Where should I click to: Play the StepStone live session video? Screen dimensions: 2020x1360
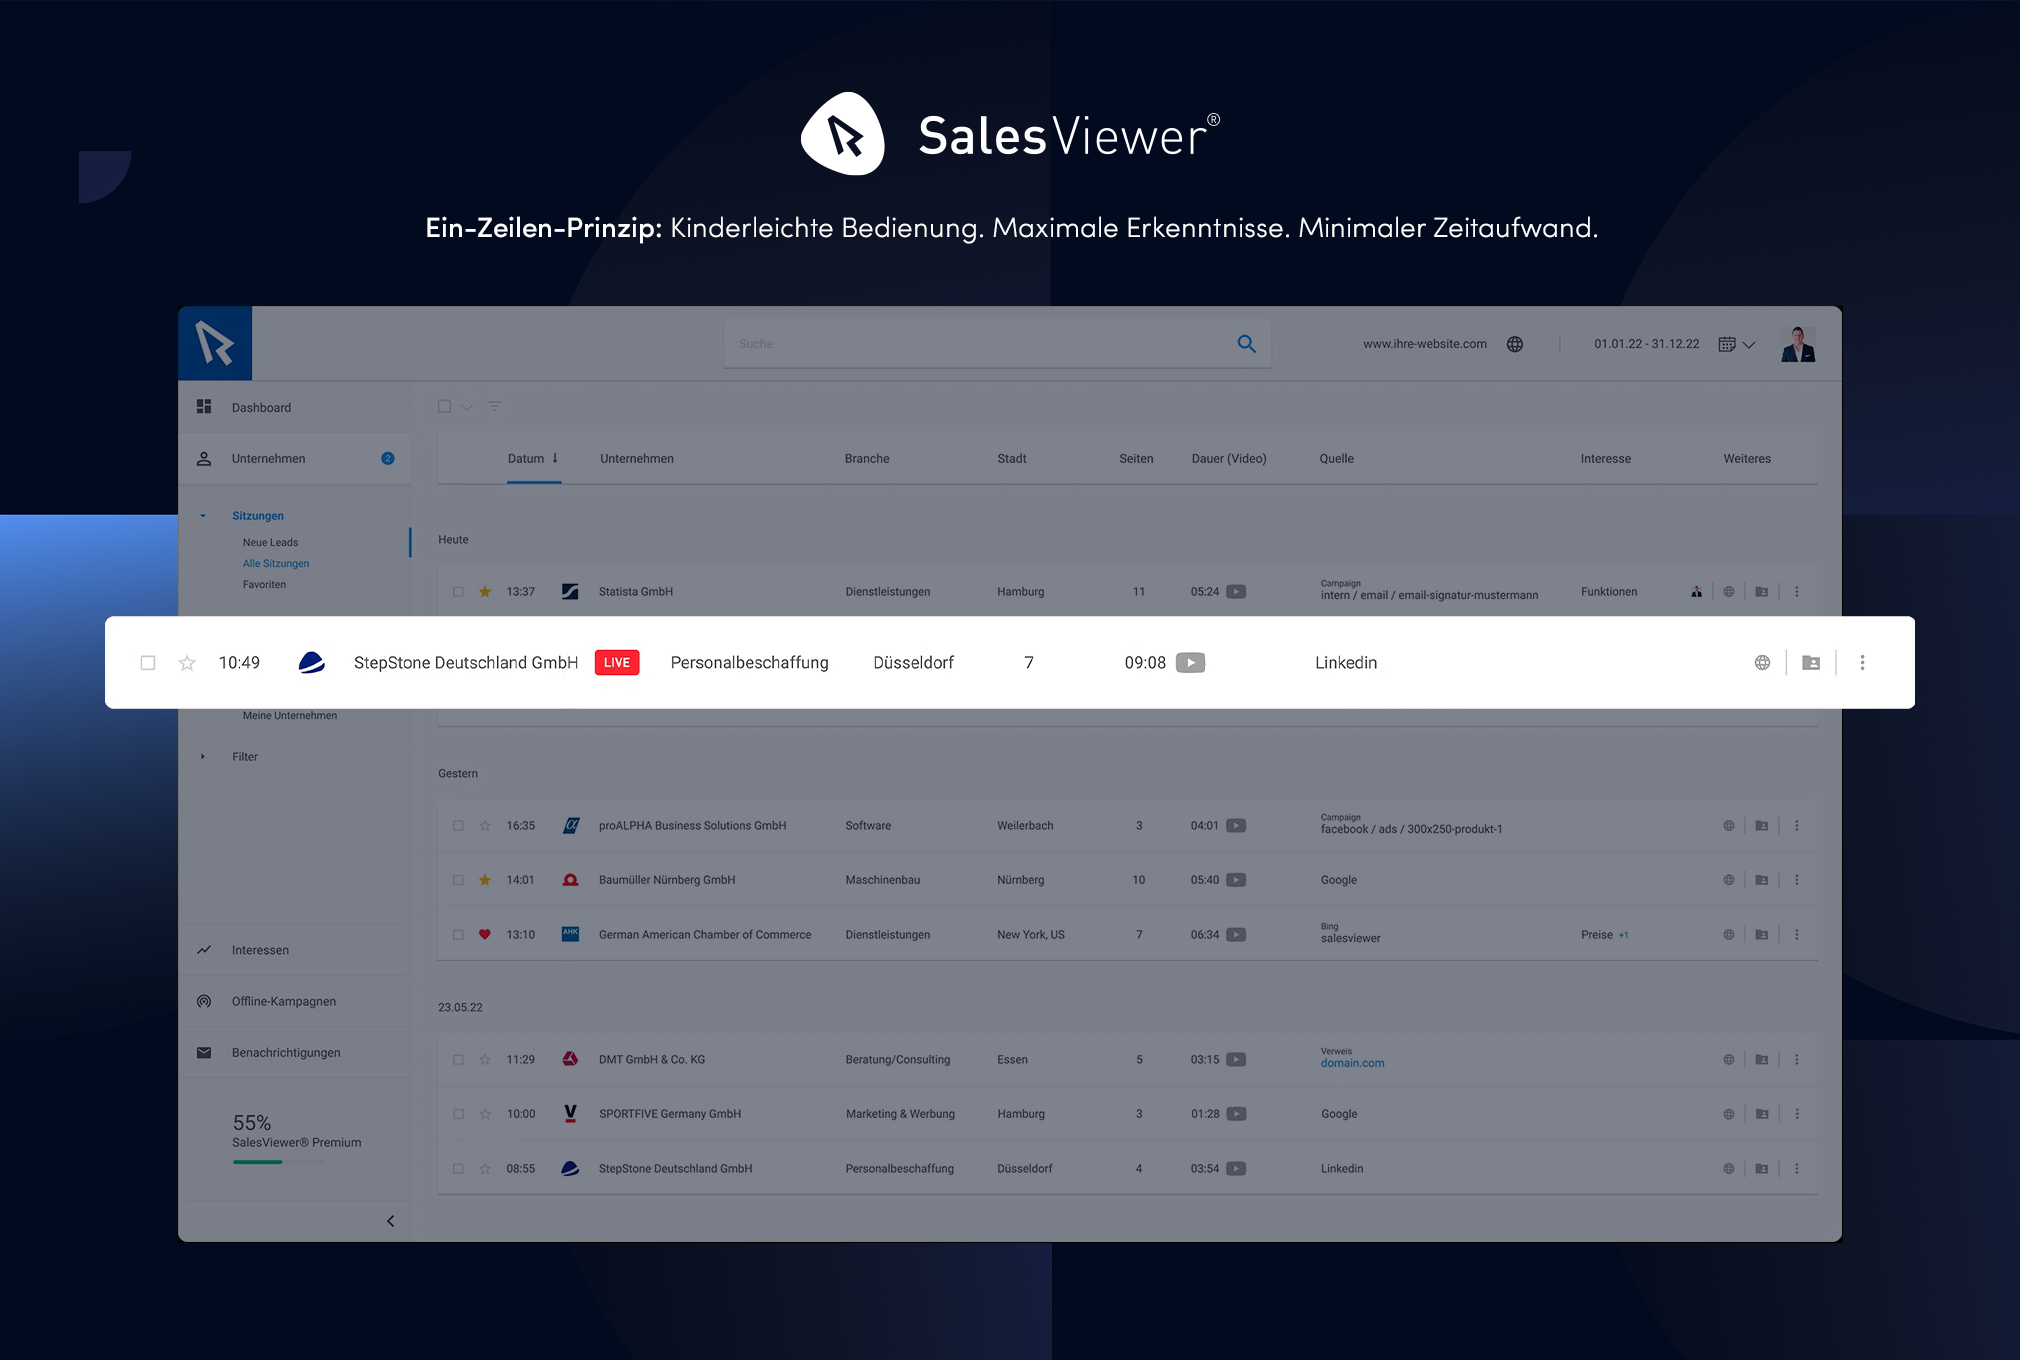(x=1190, y=663)
